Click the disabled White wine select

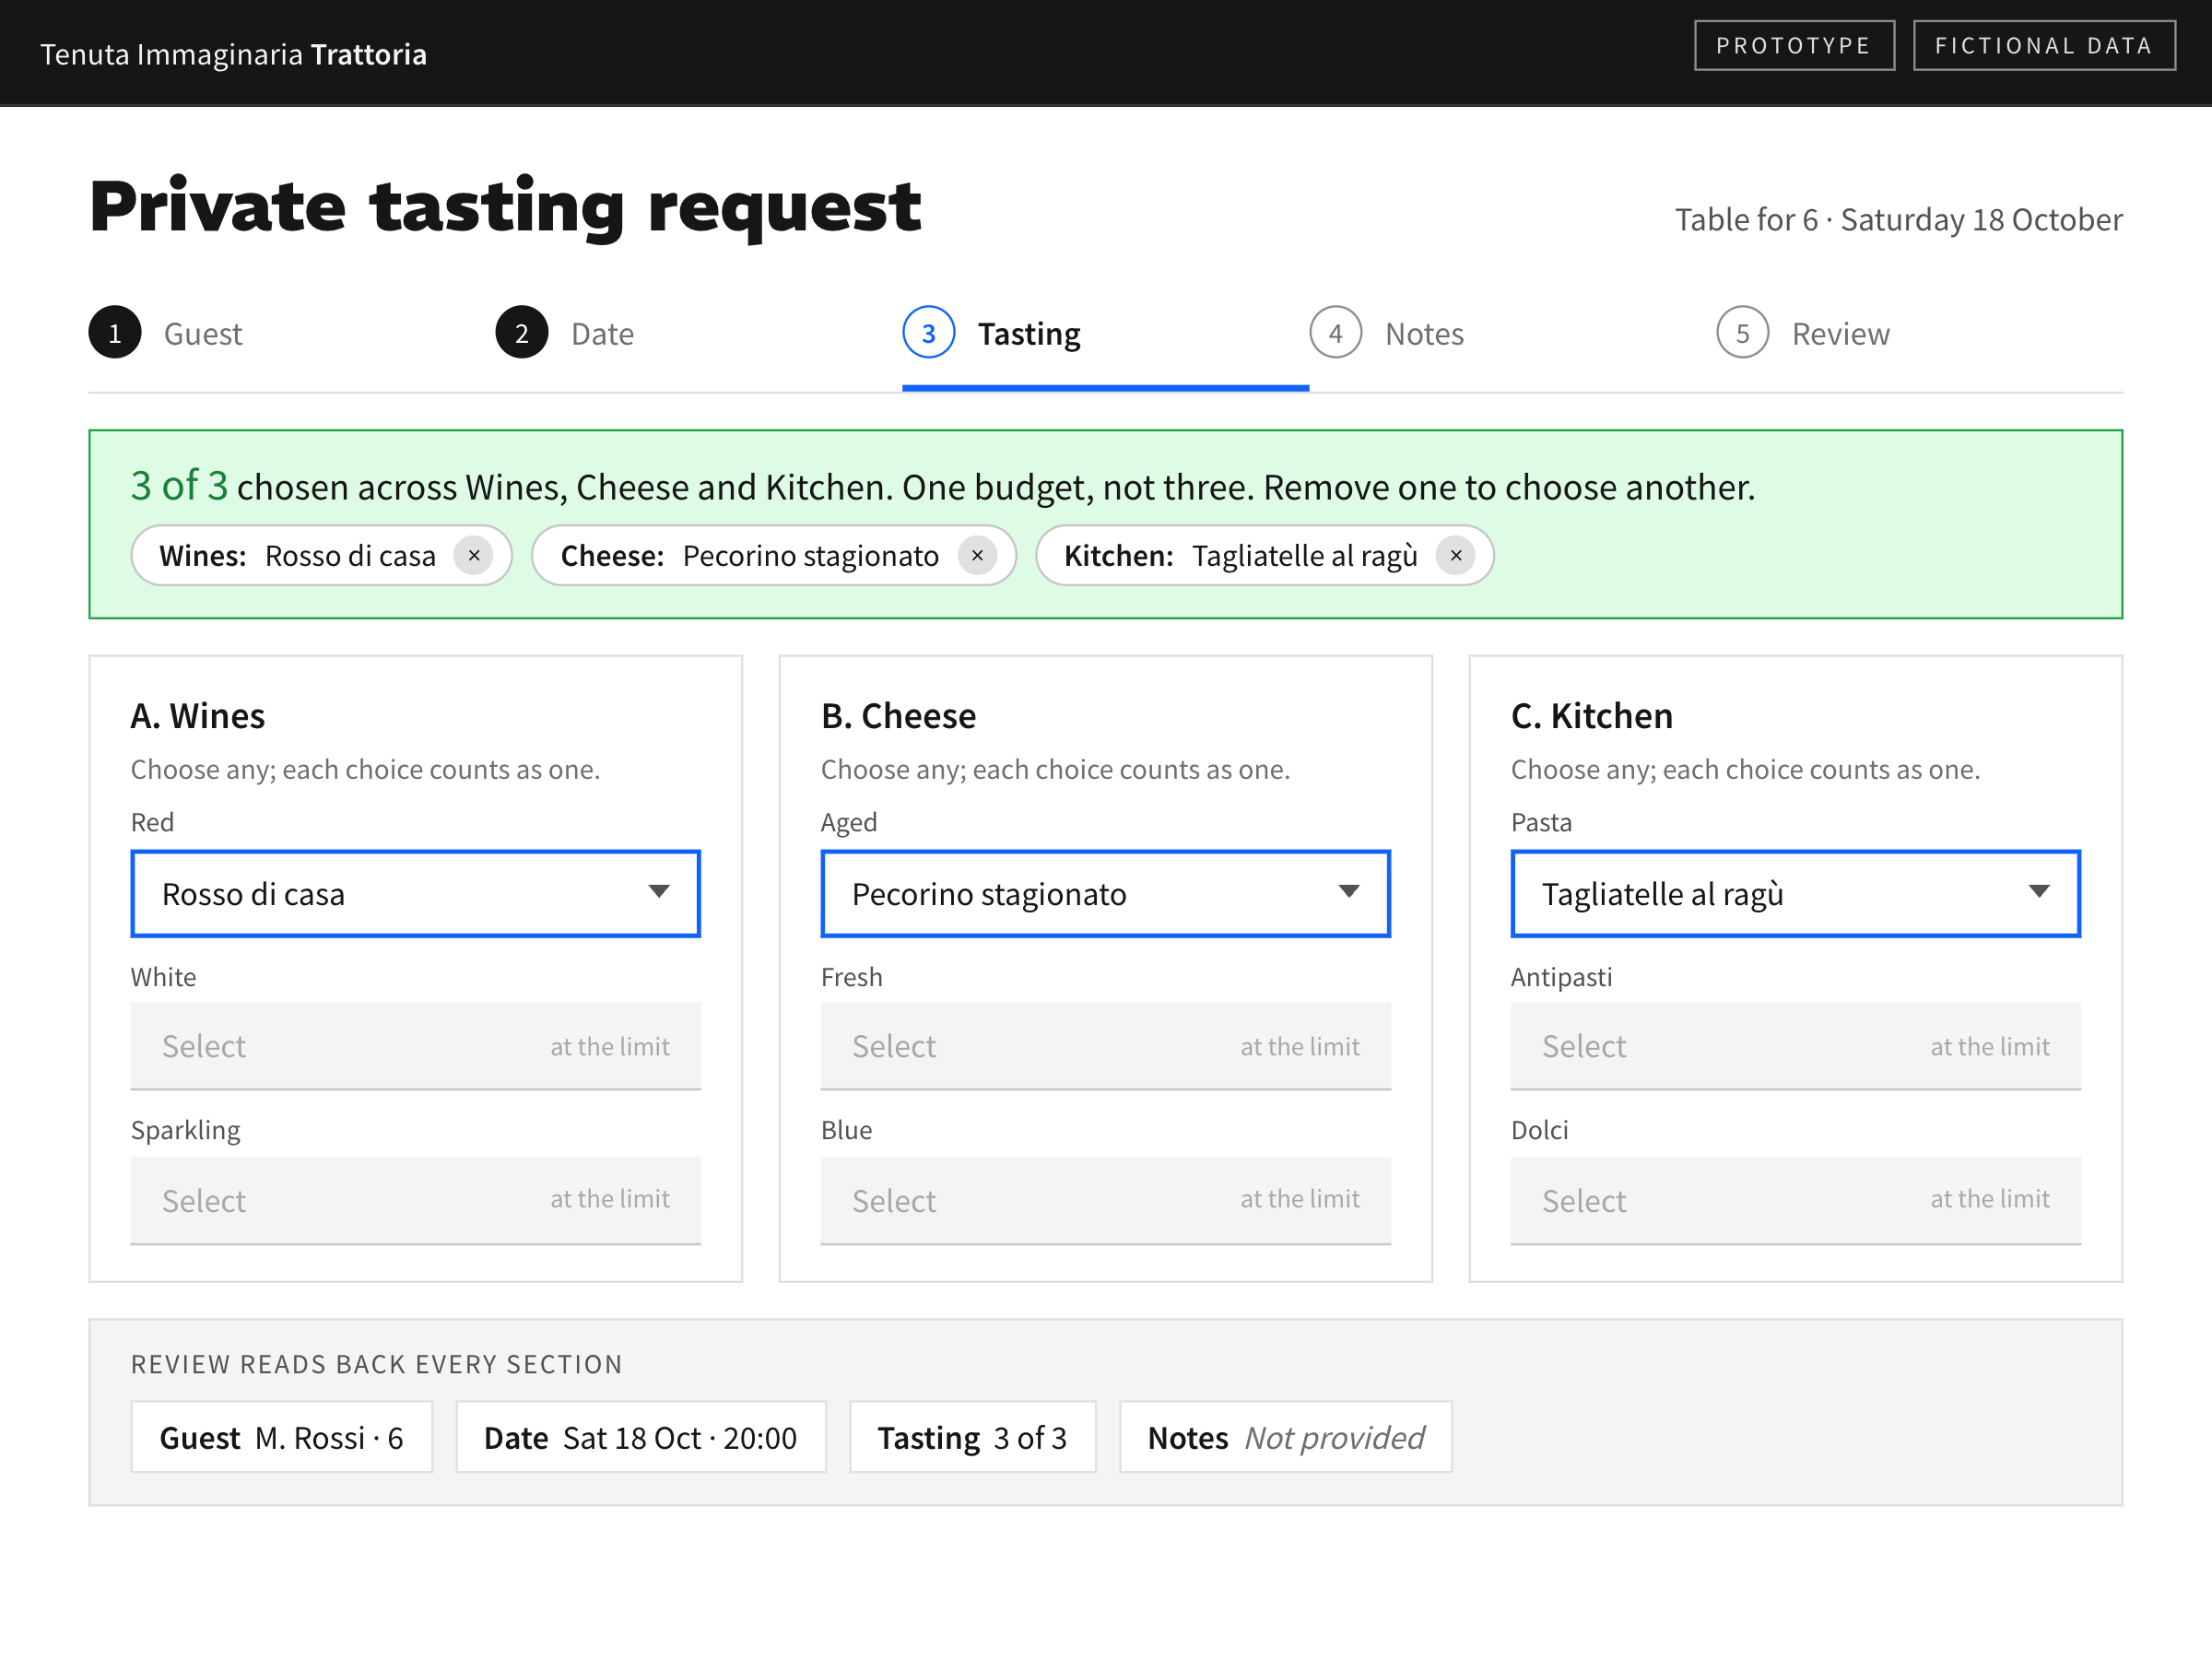pos(416,1046)
